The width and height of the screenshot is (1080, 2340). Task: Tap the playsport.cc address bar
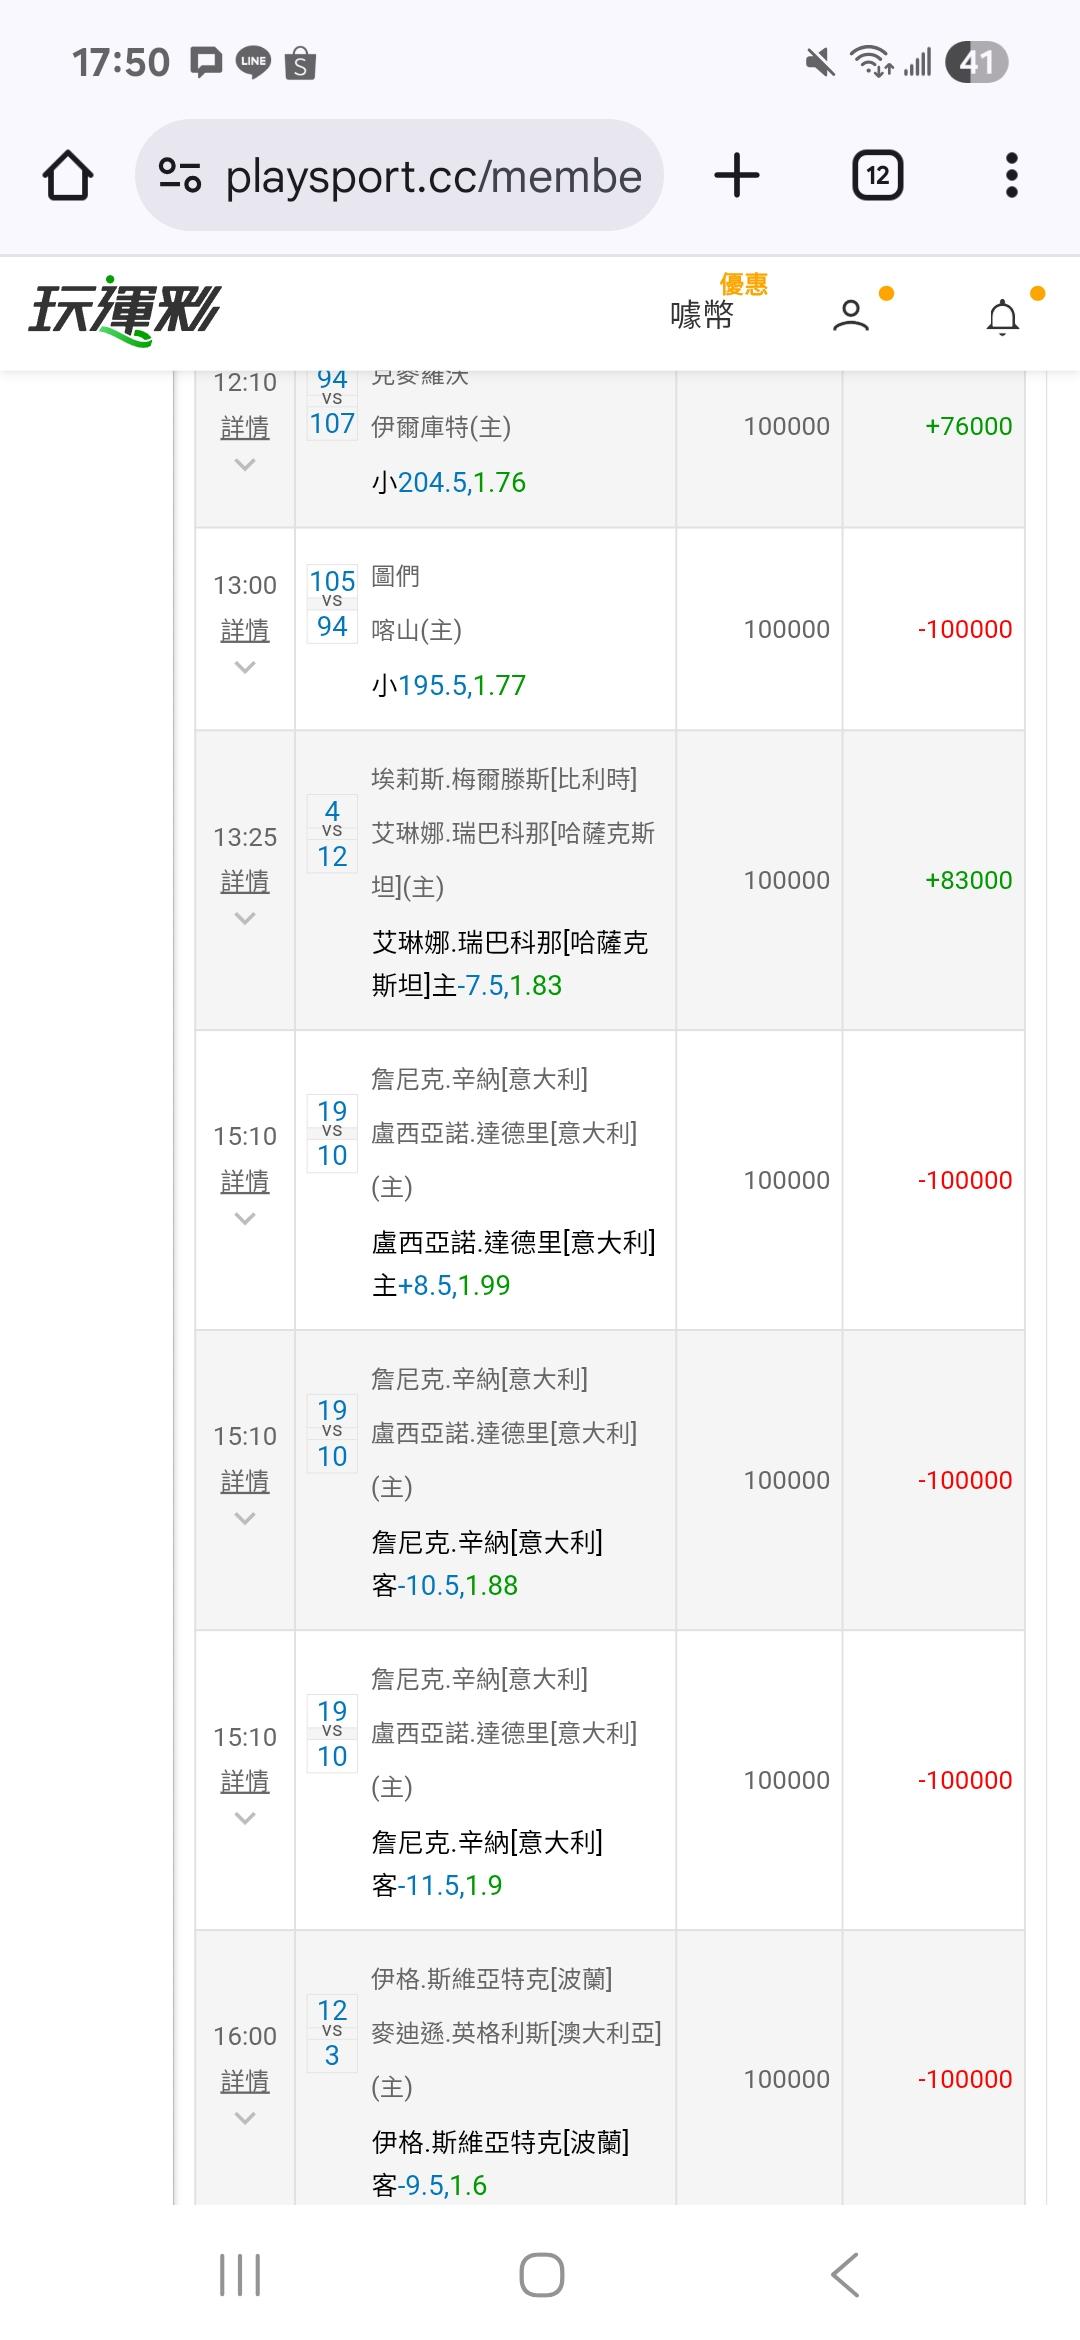tap(432, 177)
